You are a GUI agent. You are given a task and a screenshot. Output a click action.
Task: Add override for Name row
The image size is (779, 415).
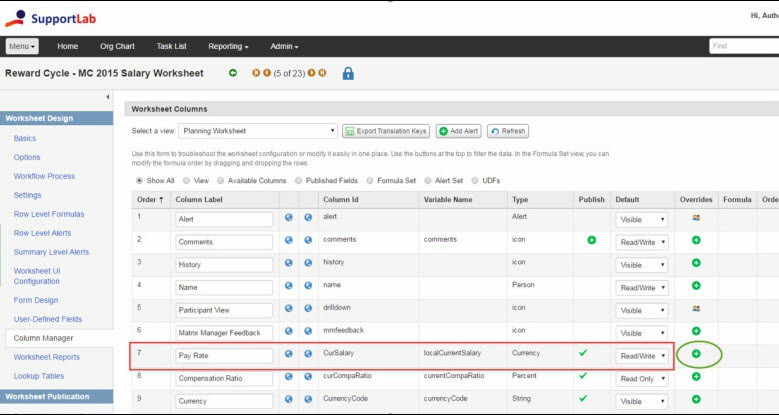[x=696, y=286]
